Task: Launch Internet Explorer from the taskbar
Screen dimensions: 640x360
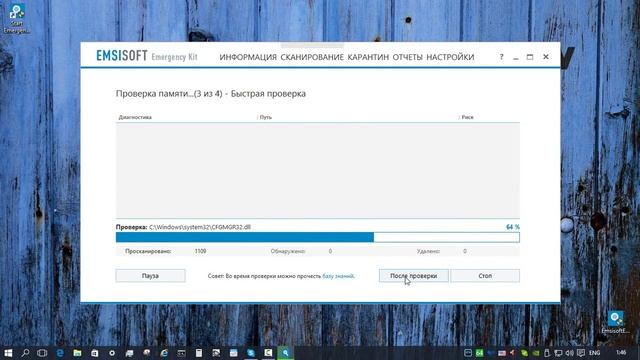Action: point(164,353)
